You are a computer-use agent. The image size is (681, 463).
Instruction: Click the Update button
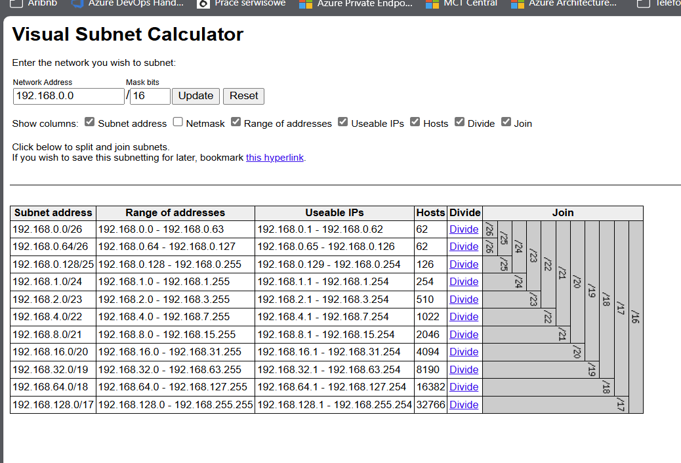click(x=195, y=96)
